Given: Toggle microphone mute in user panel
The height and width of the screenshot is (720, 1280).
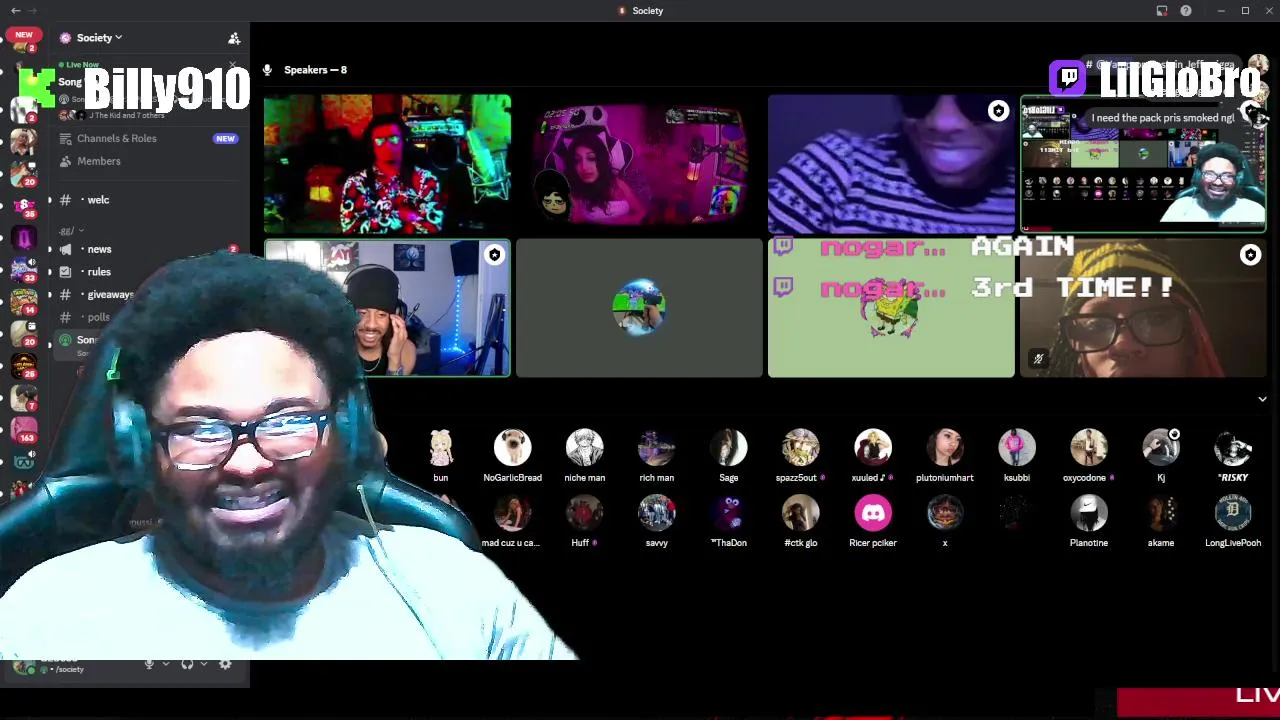Looking at the screenshot, I should [x=150, y=664].
